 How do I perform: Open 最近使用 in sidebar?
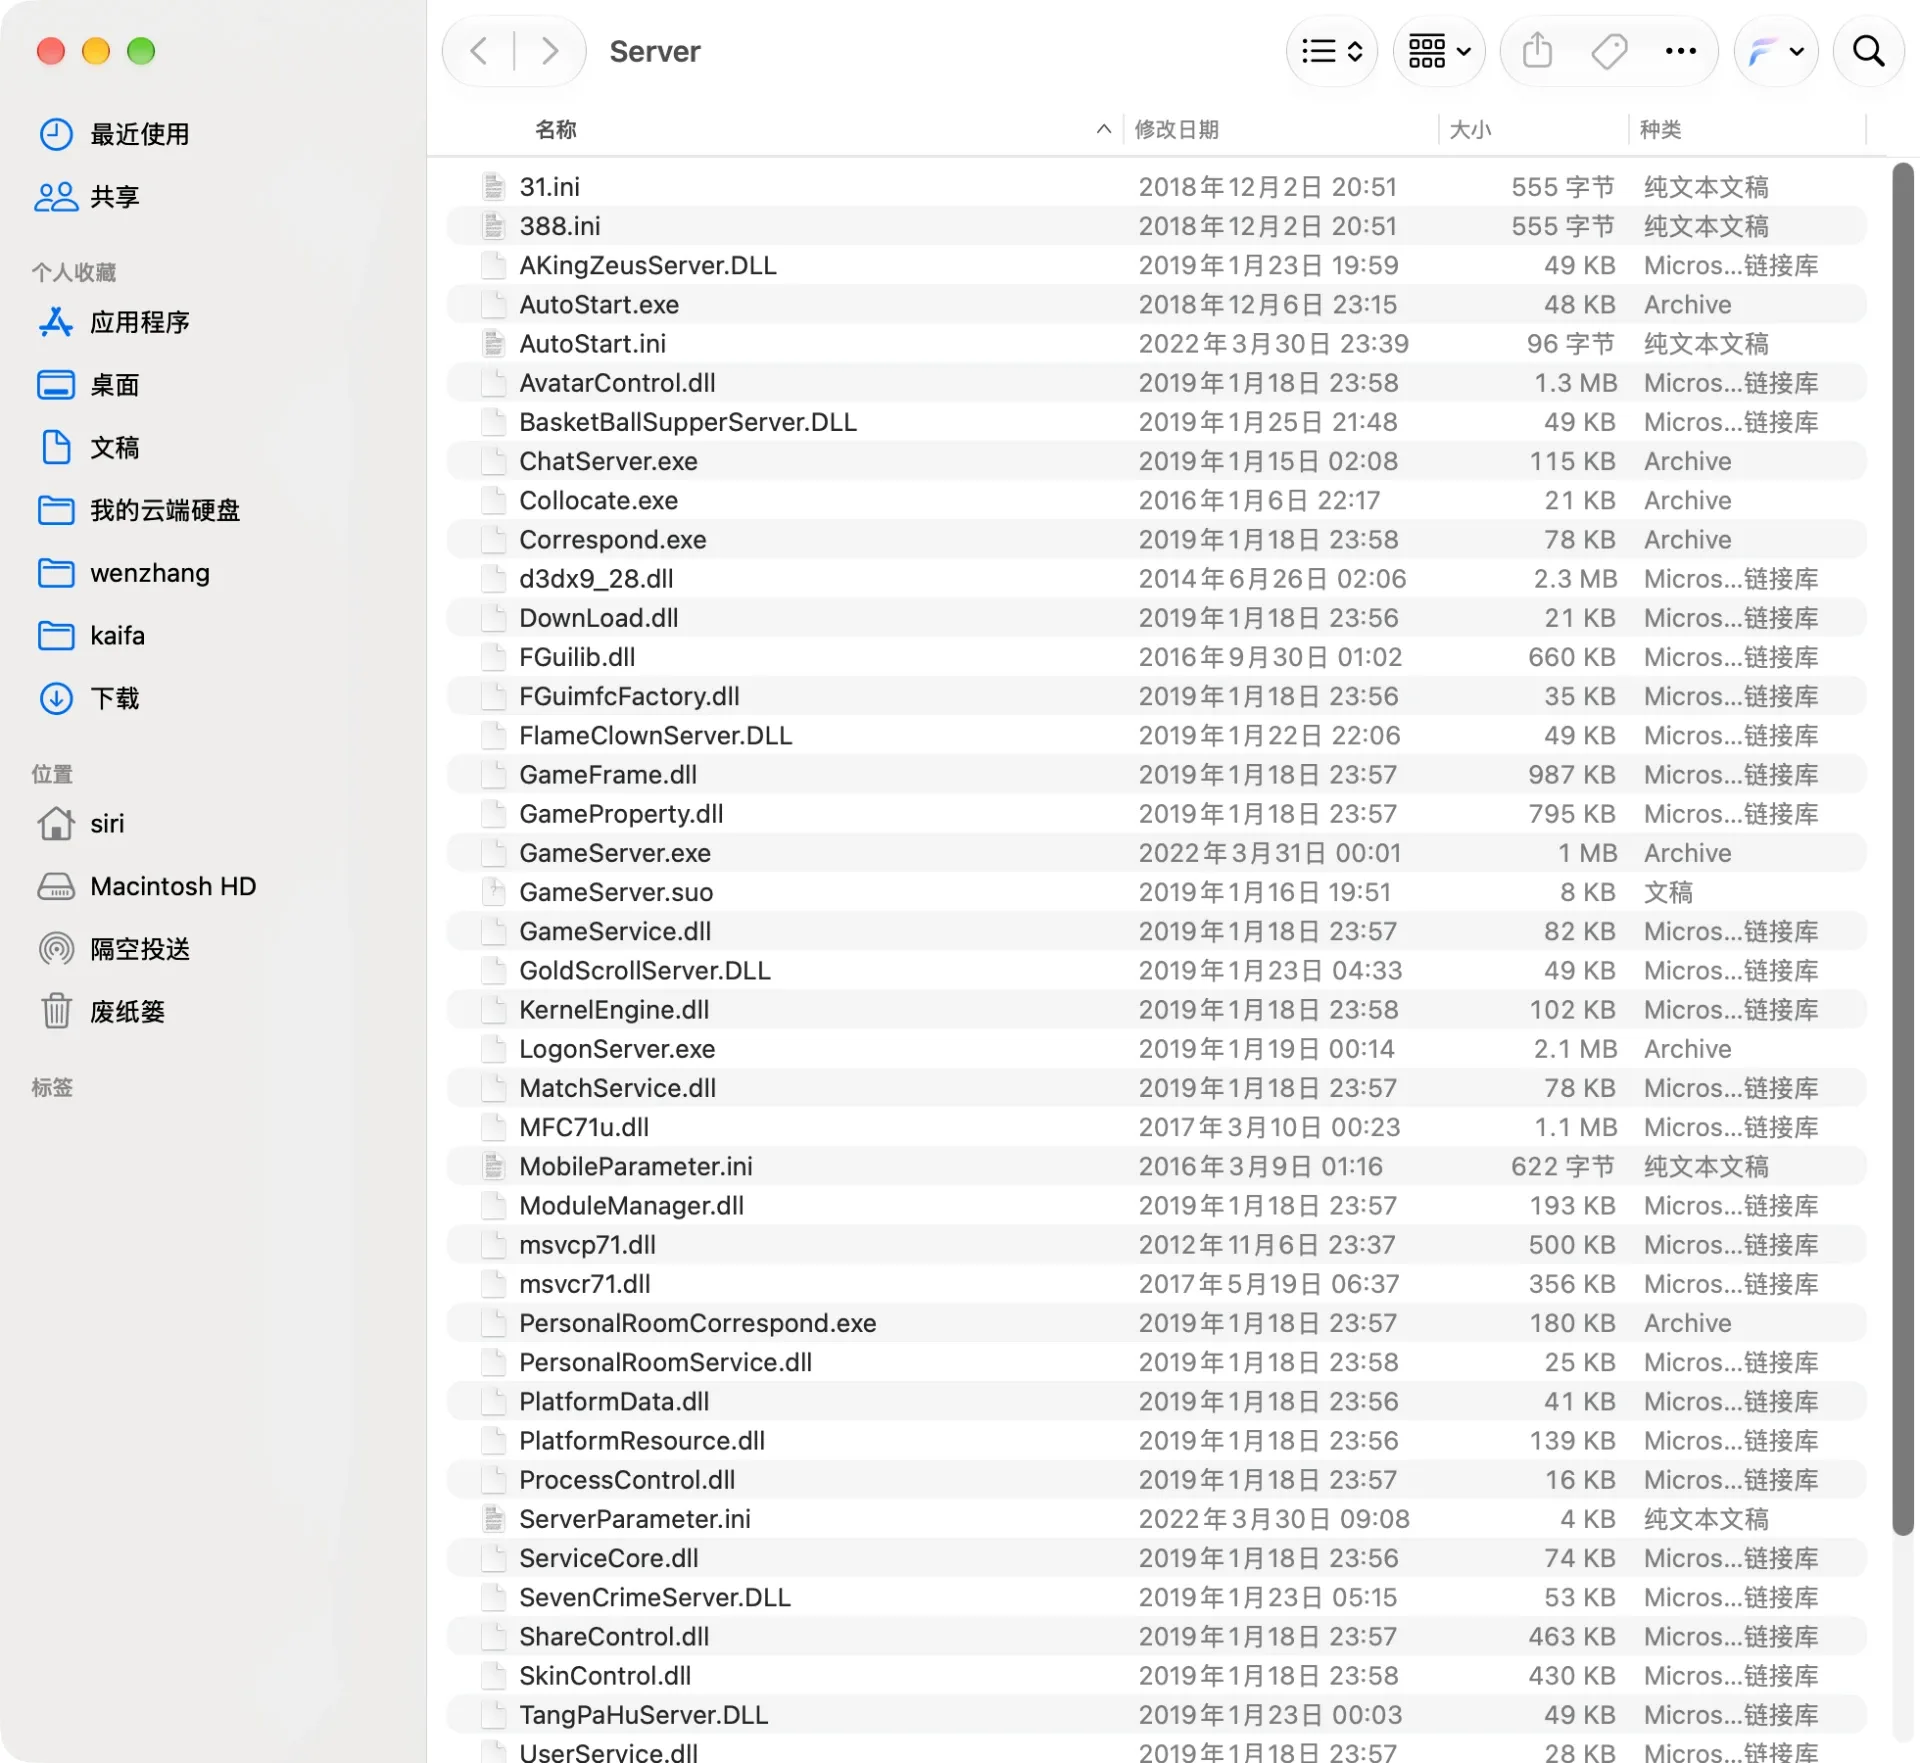(x=114, y=134)
